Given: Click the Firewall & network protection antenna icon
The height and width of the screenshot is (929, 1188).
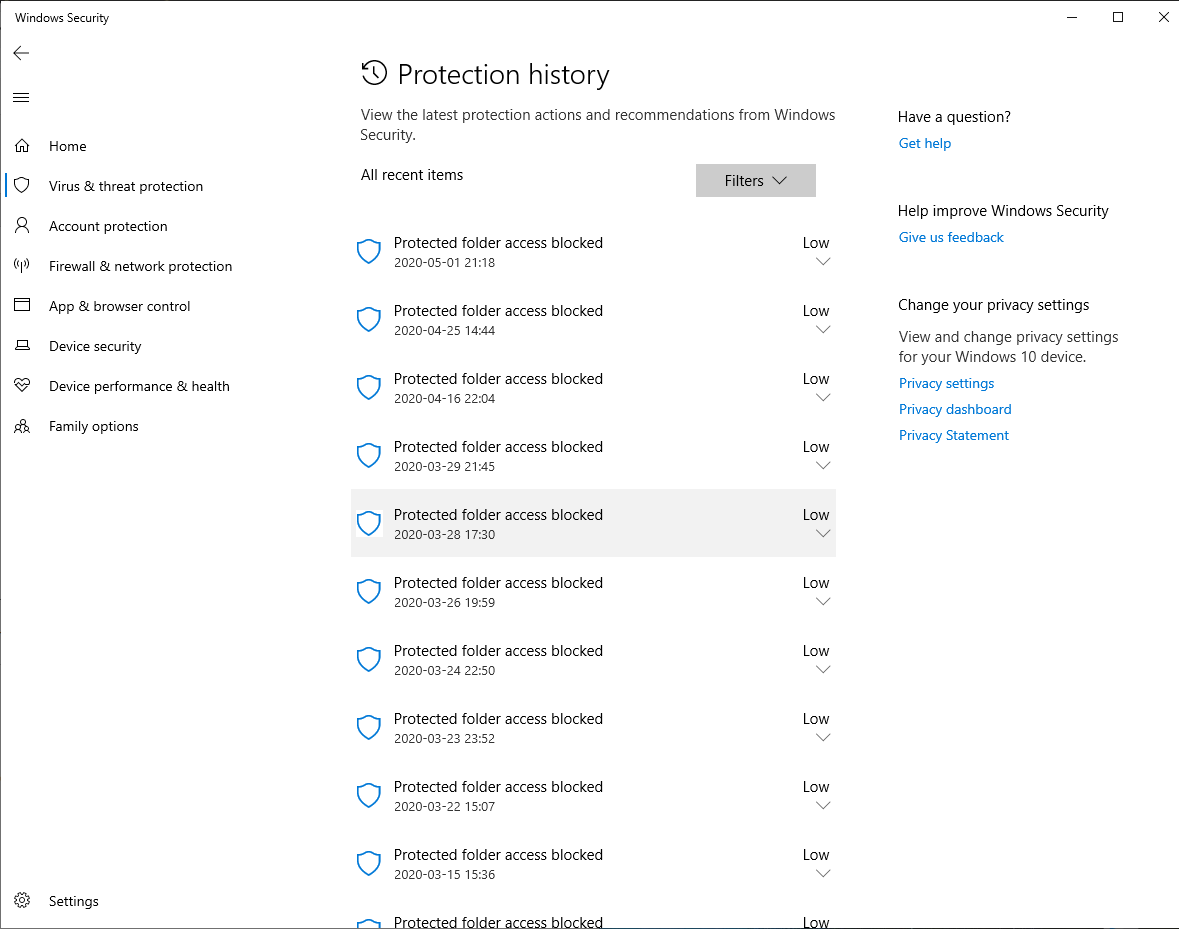Looking at the screenshot, I should (22, 266).
